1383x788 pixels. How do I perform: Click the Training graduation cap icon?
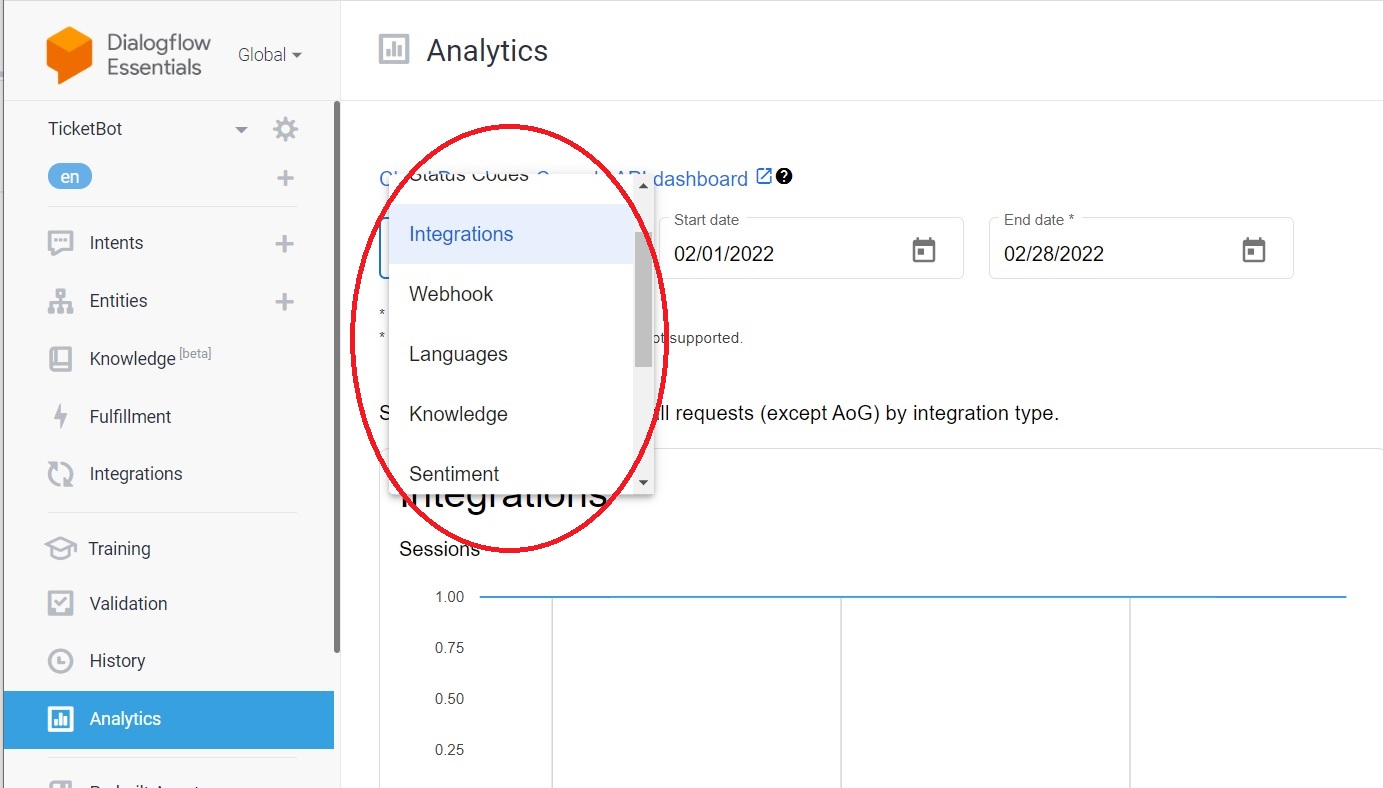(x=61, y=548)
